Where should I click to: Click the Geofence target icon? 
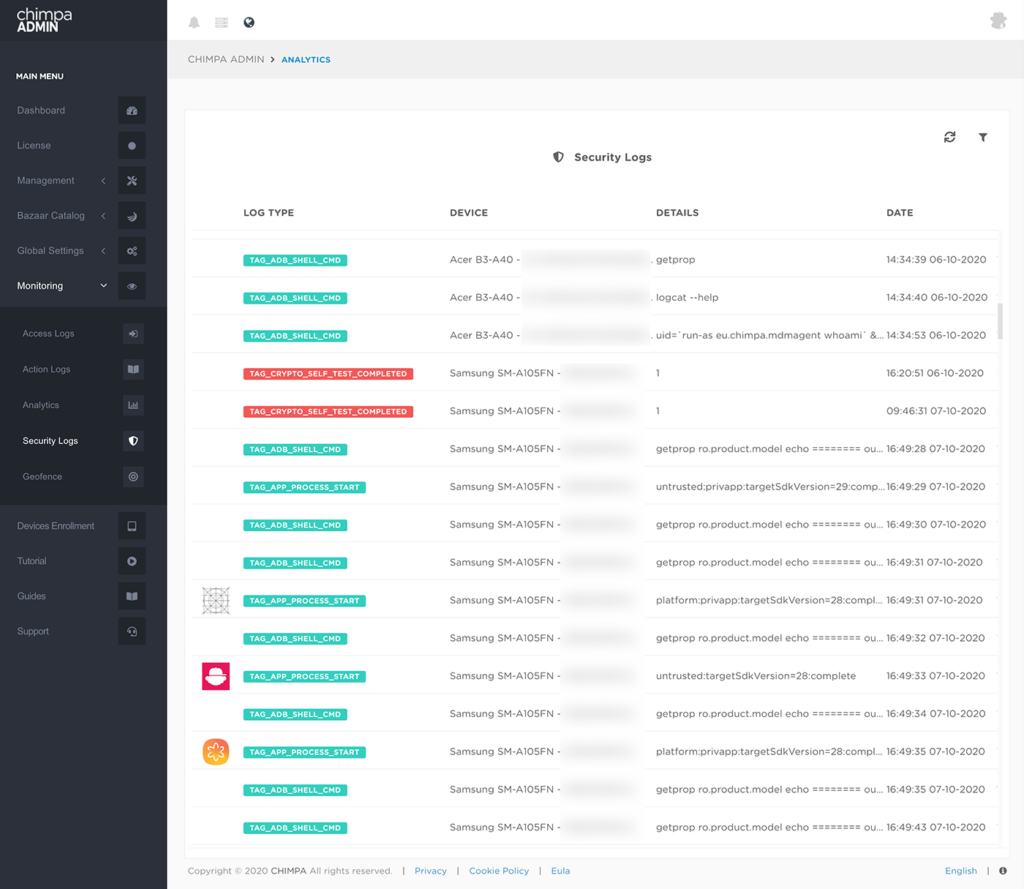click(133, 477)
